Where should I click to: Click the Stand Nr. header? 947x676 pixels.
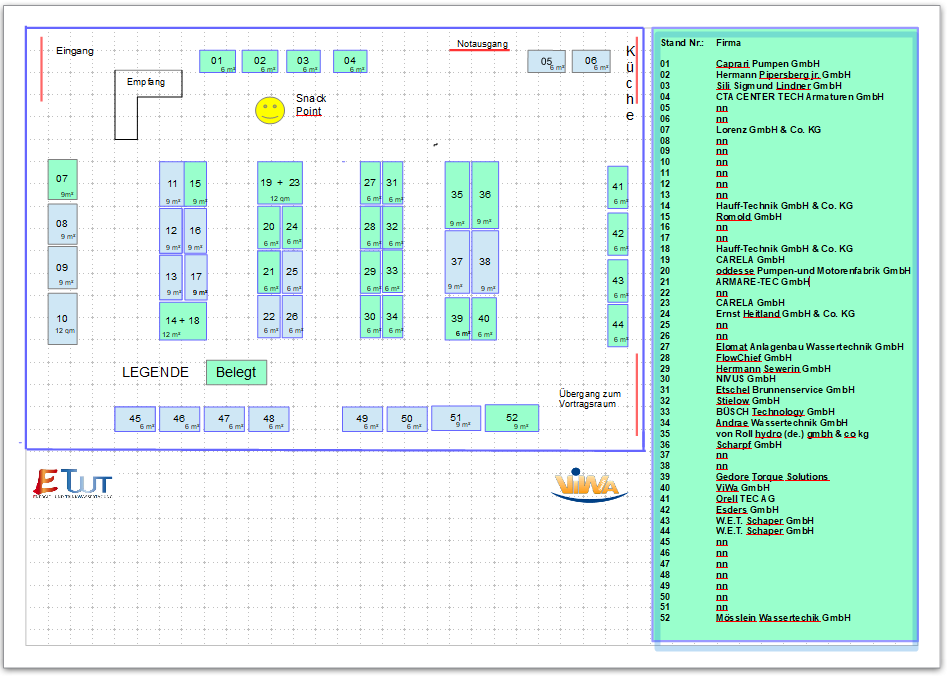[x=682, y=43]
